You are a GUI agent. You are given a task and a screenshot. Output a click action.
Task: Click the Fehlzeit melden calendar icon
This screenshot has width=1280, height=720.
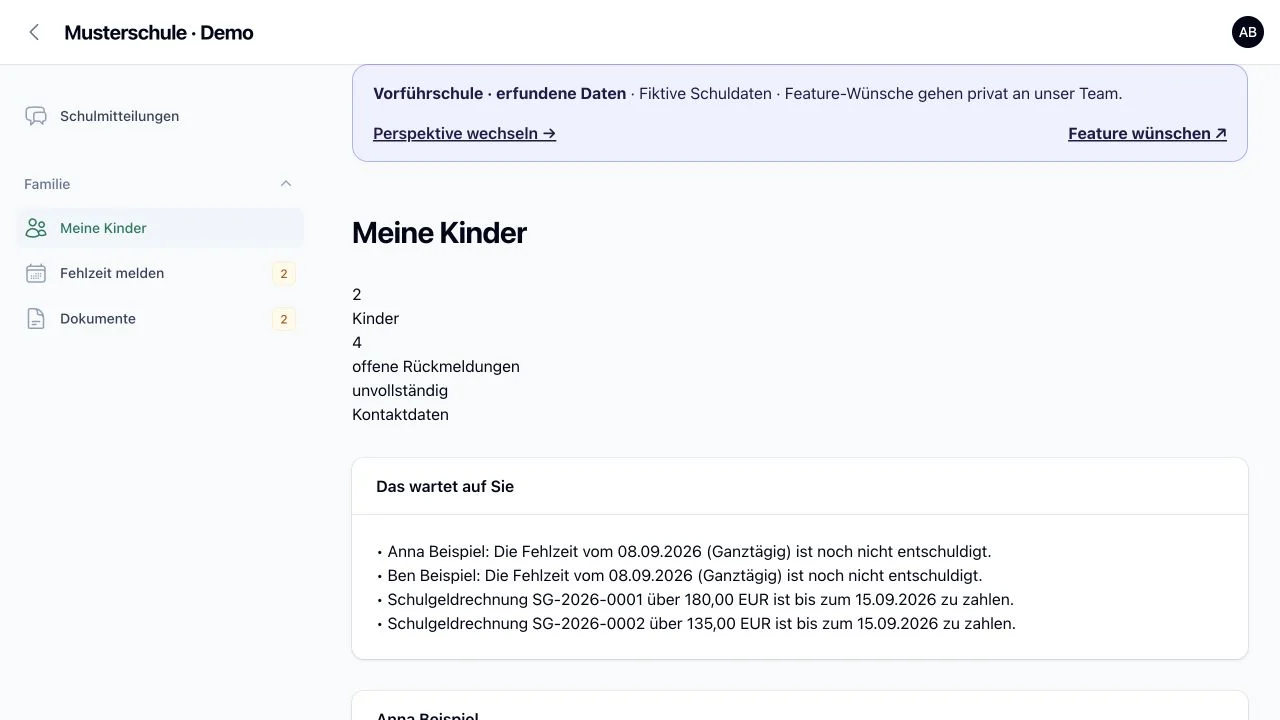coord(36,273)
